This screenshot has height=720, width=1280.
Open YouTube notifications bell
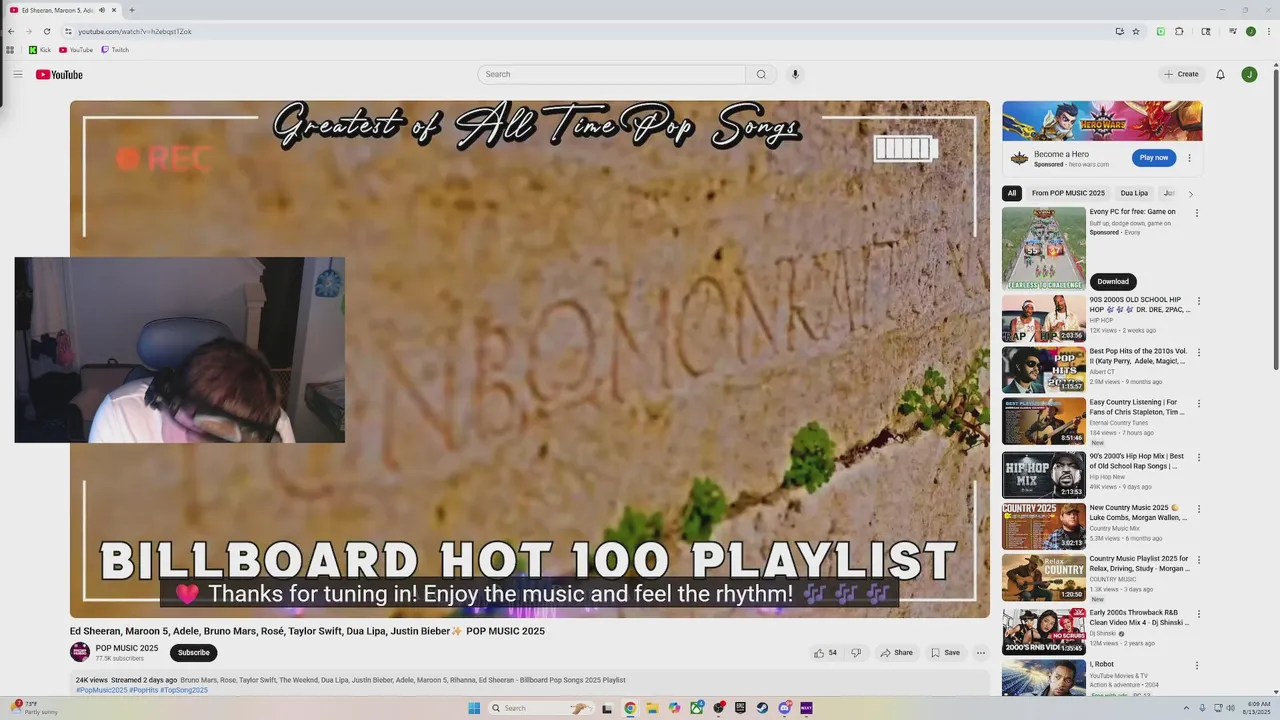click(x=1220, y=74)
